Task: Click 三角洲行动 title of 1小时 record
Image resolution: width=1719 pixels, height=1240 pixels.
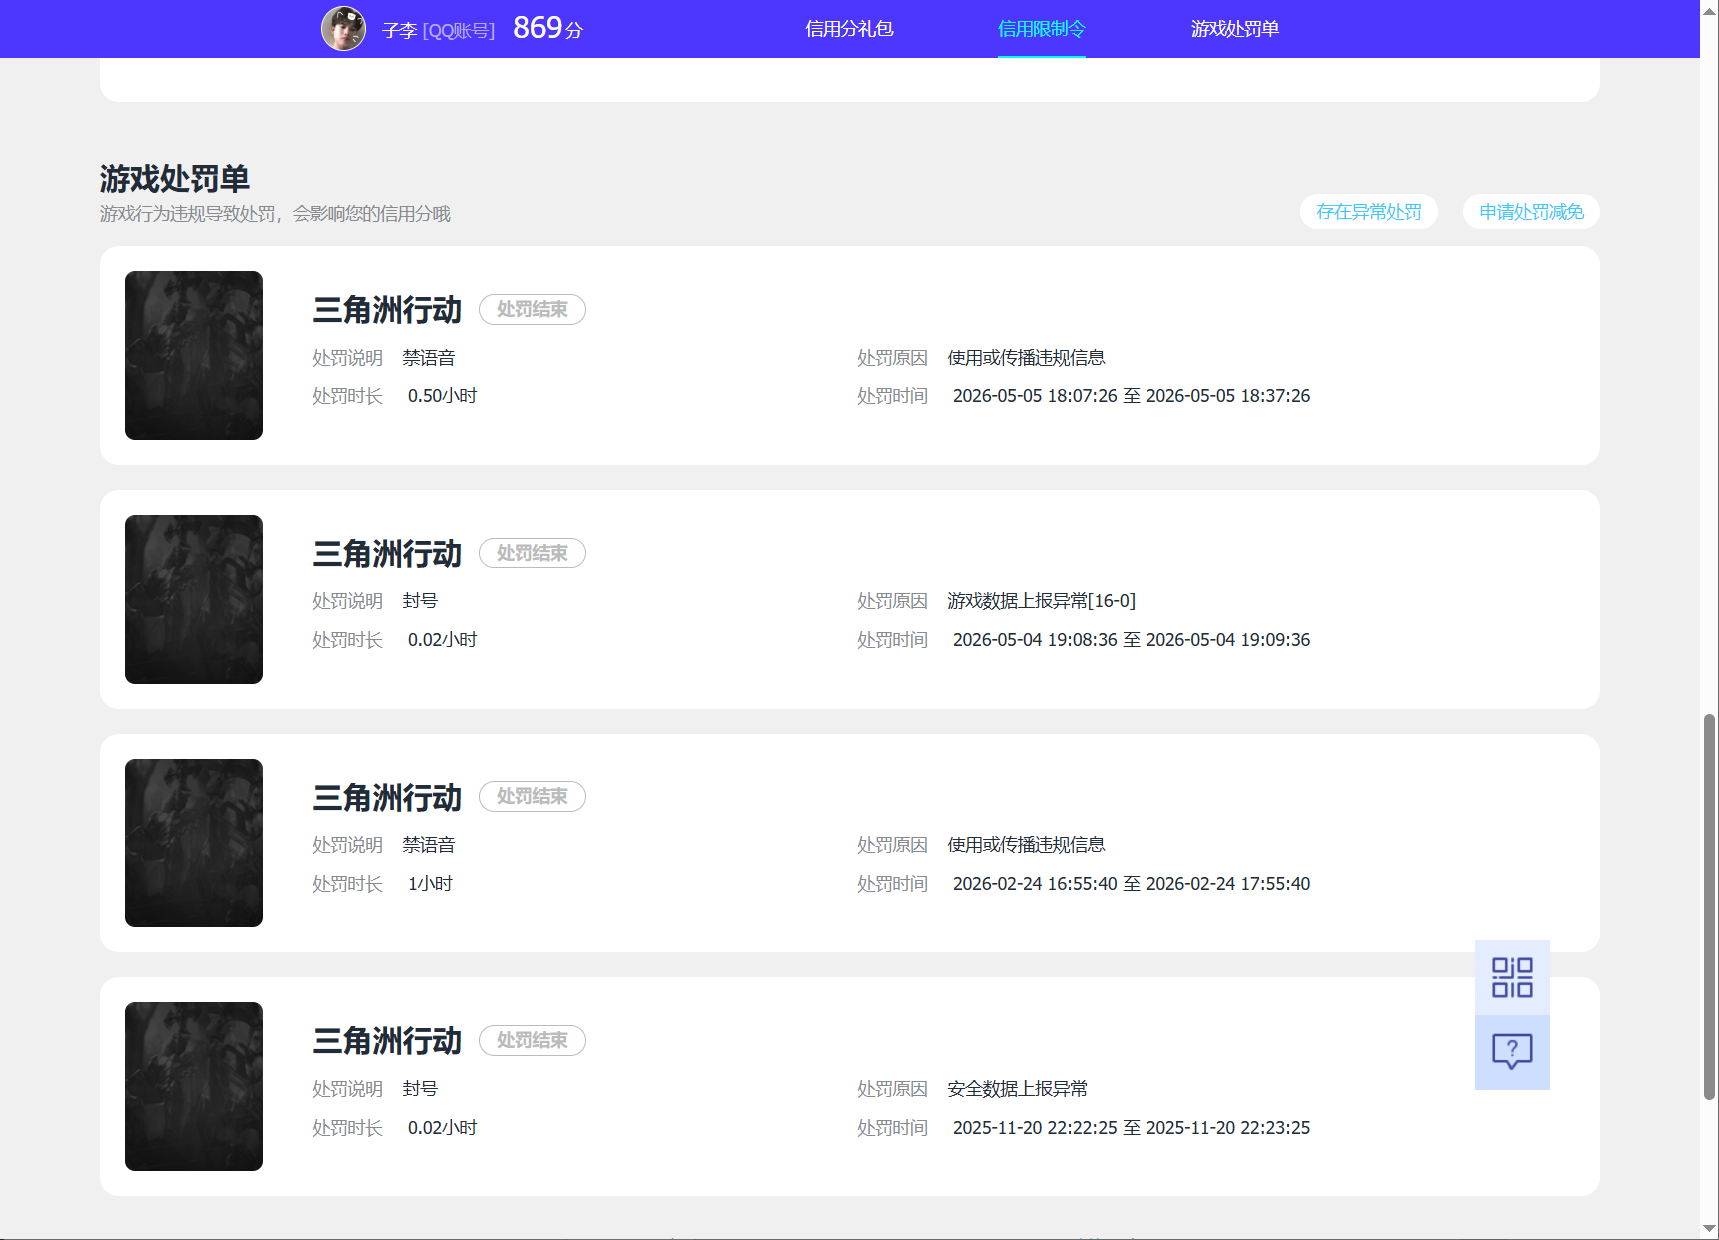Action: click(387, 797)
